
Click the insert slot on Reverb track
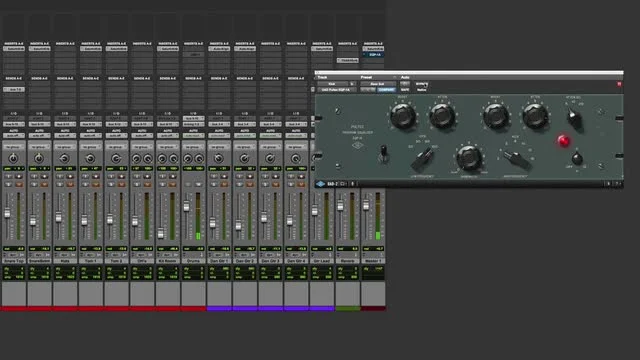[x=348, y=60]
